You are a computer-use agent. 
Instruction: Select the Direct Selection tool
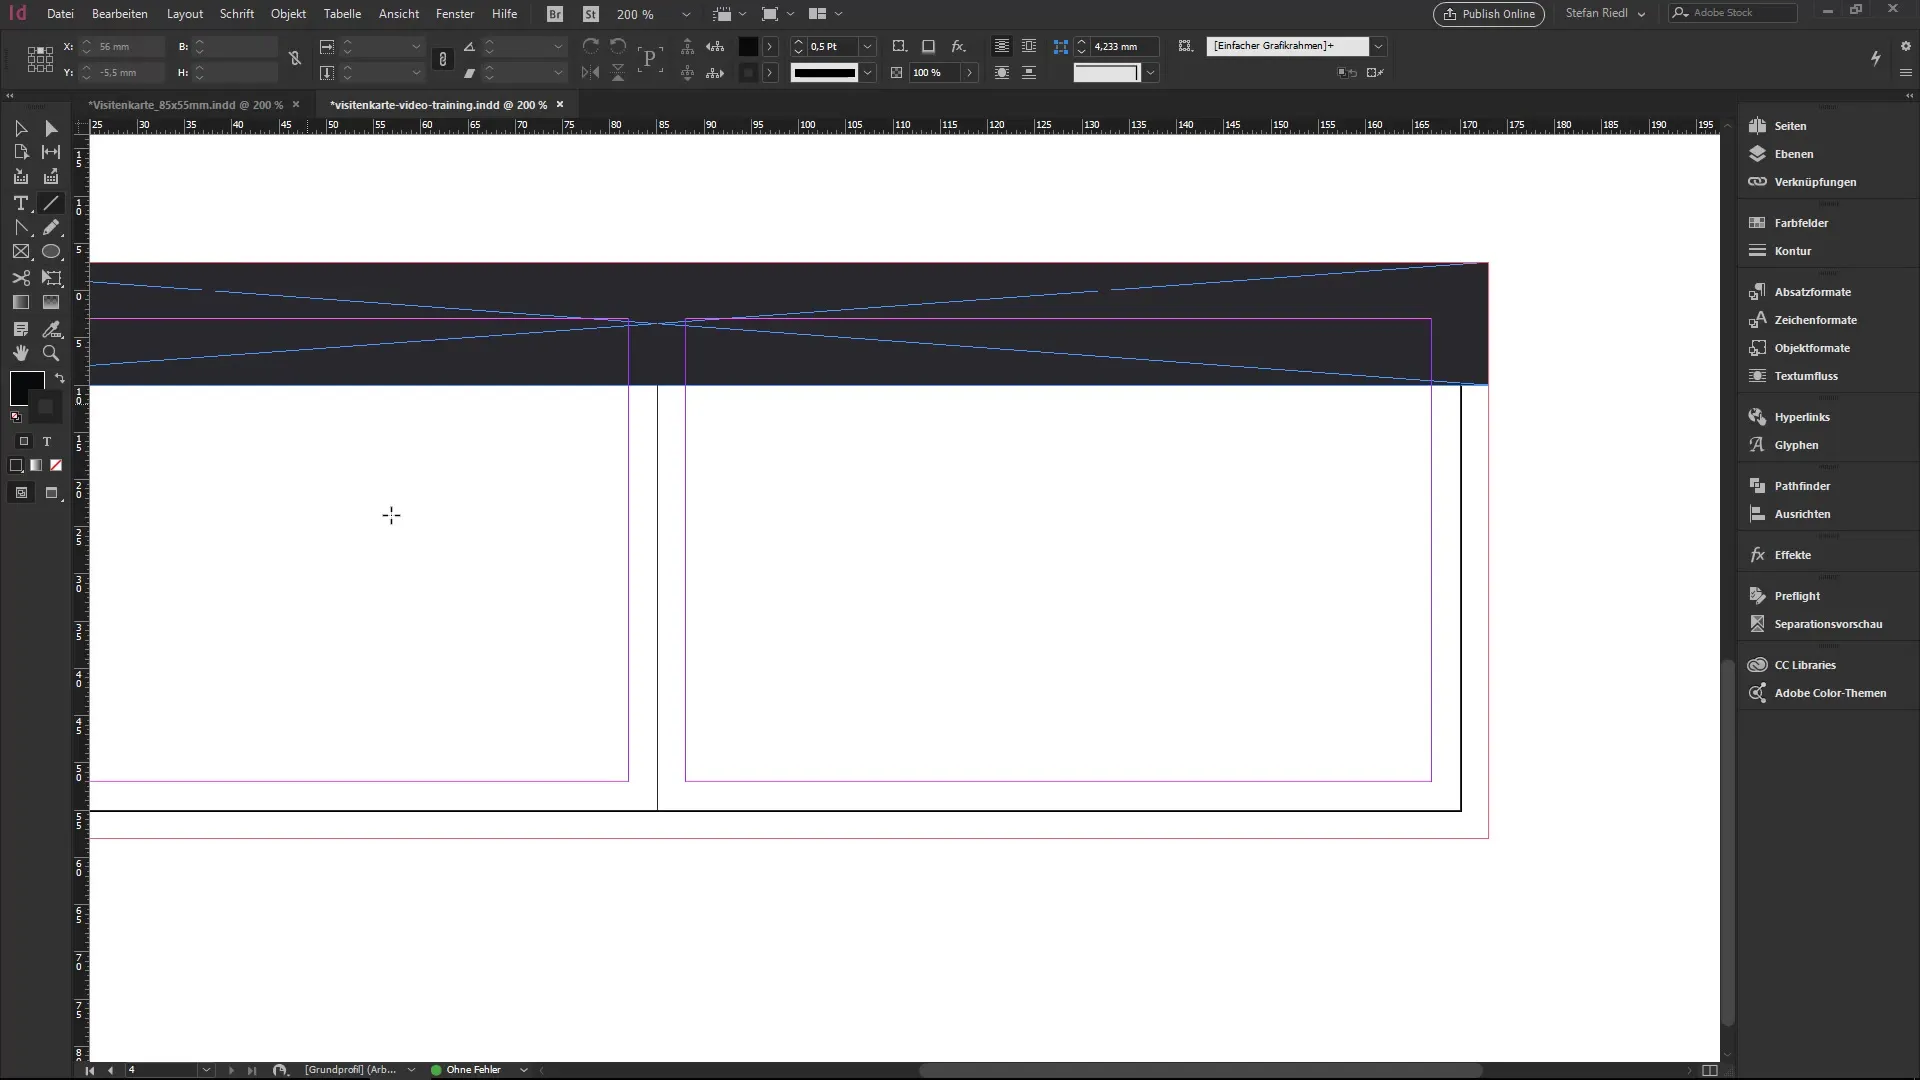(x=51, y=128)
